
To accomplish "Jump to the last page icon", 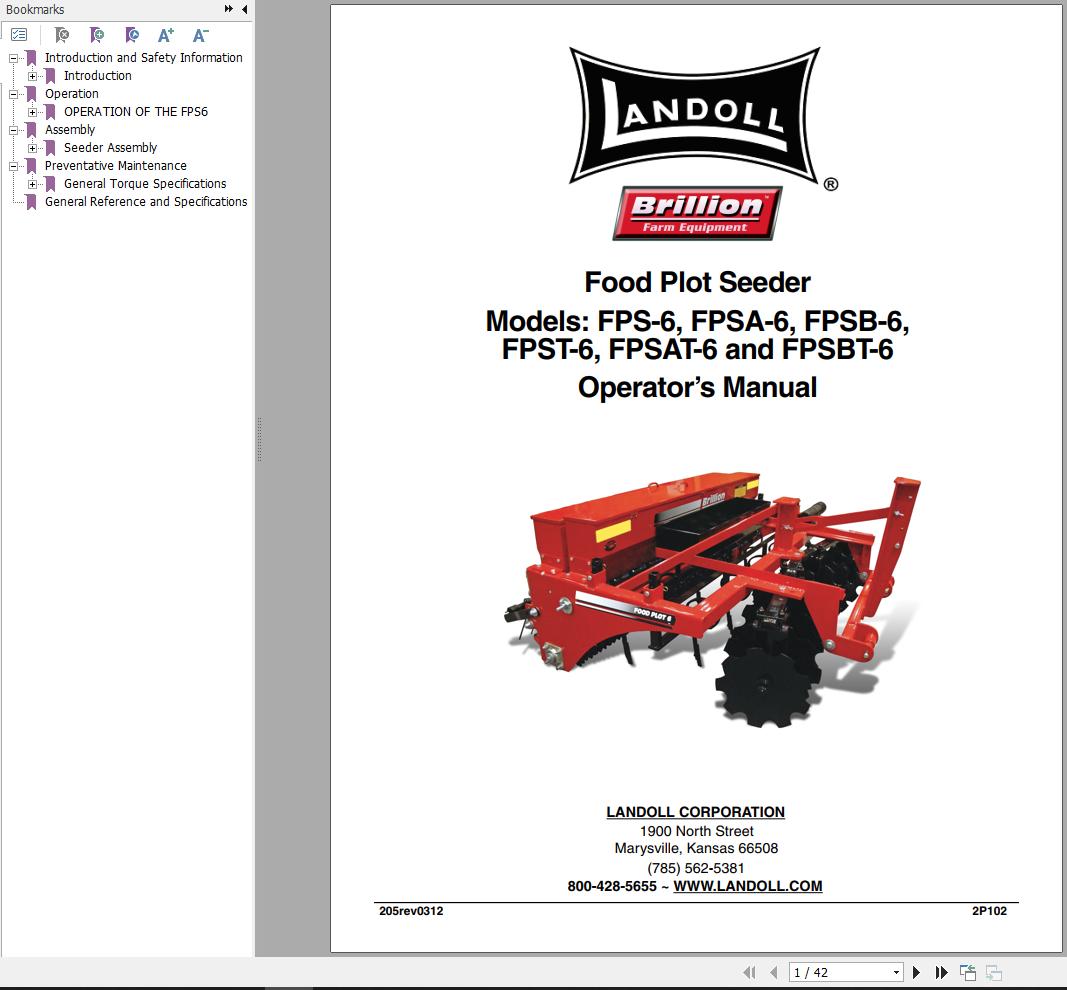I will point(941,971).
